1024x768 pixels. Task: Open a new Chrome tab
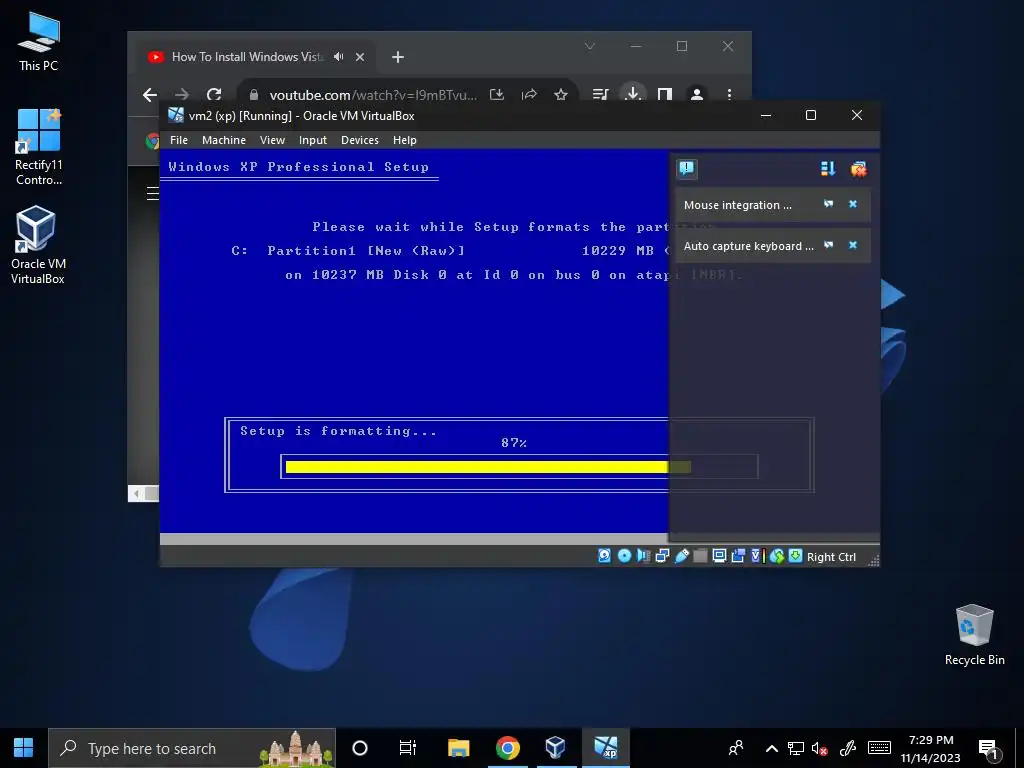(398, 57)
